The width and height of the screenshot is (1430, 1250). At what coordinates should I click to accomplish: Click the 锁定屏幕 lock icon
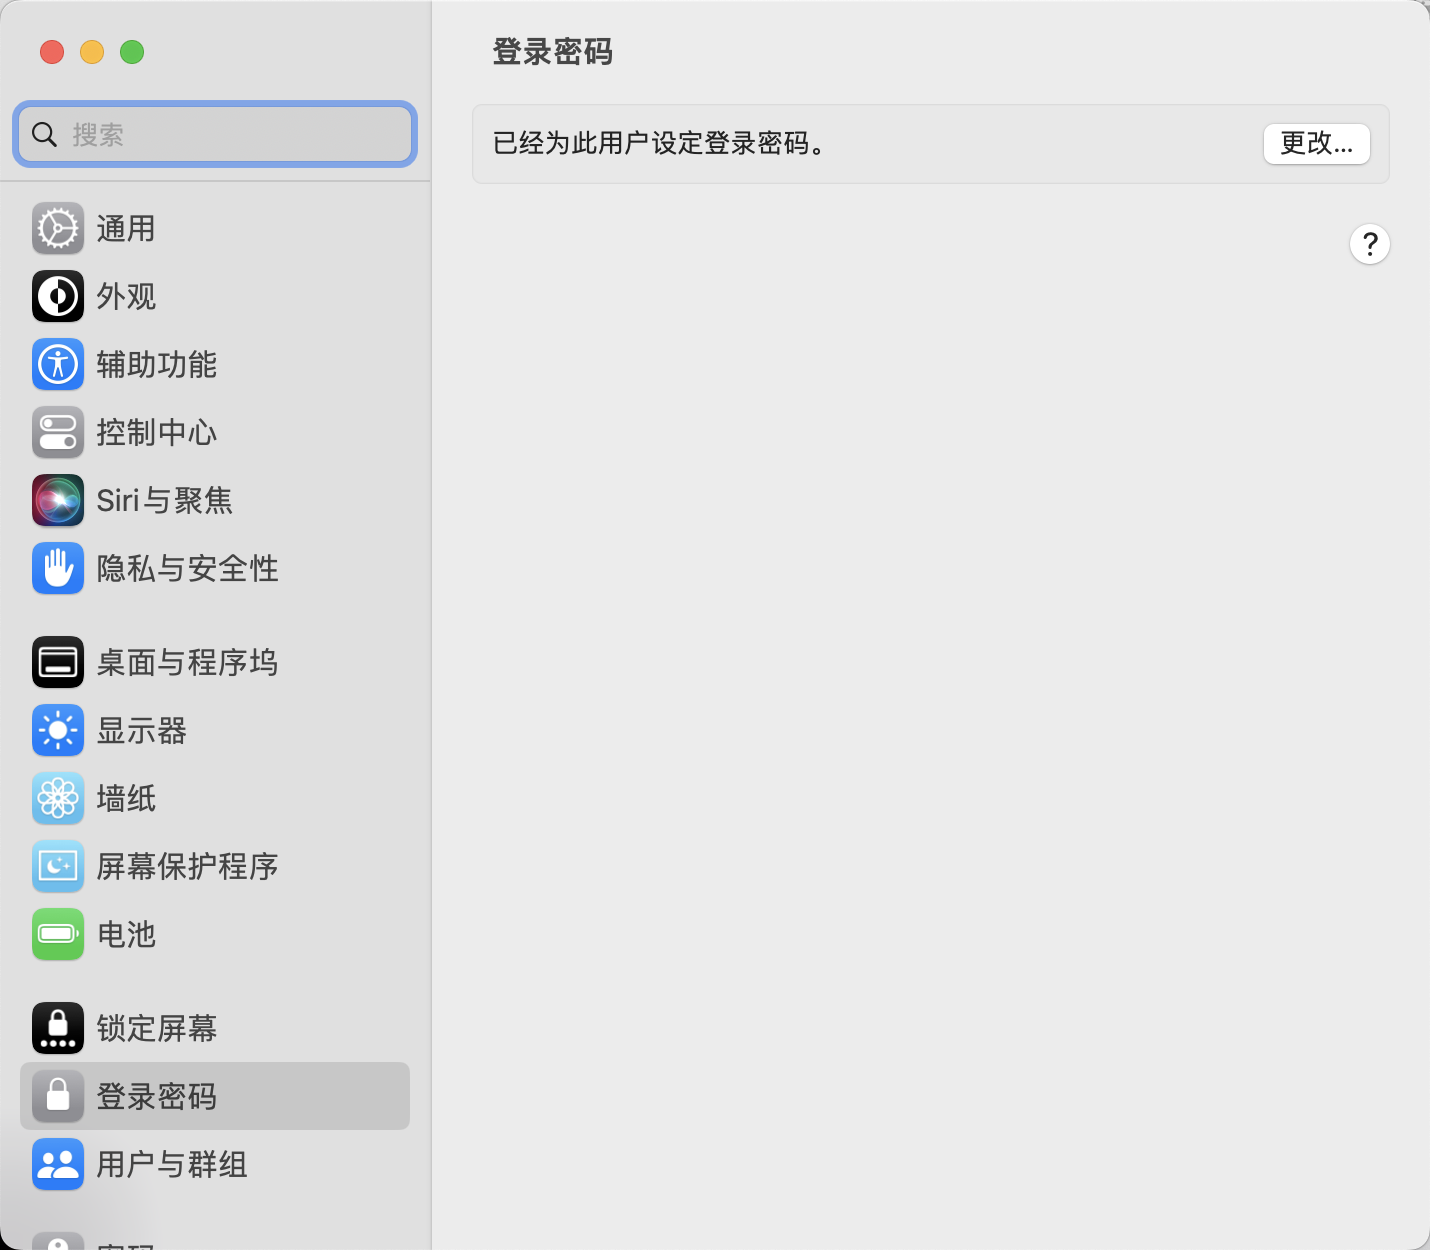coord(58,1029)
